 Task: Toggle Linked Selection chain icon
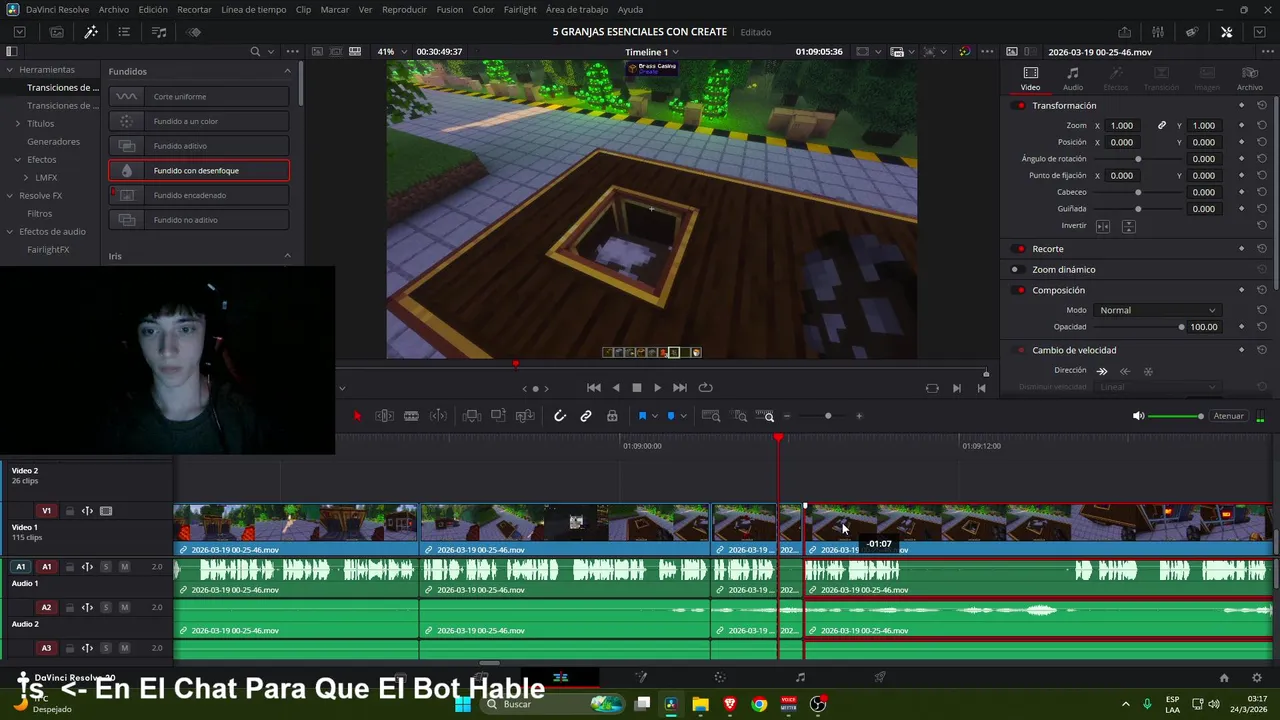coord(586,416)
